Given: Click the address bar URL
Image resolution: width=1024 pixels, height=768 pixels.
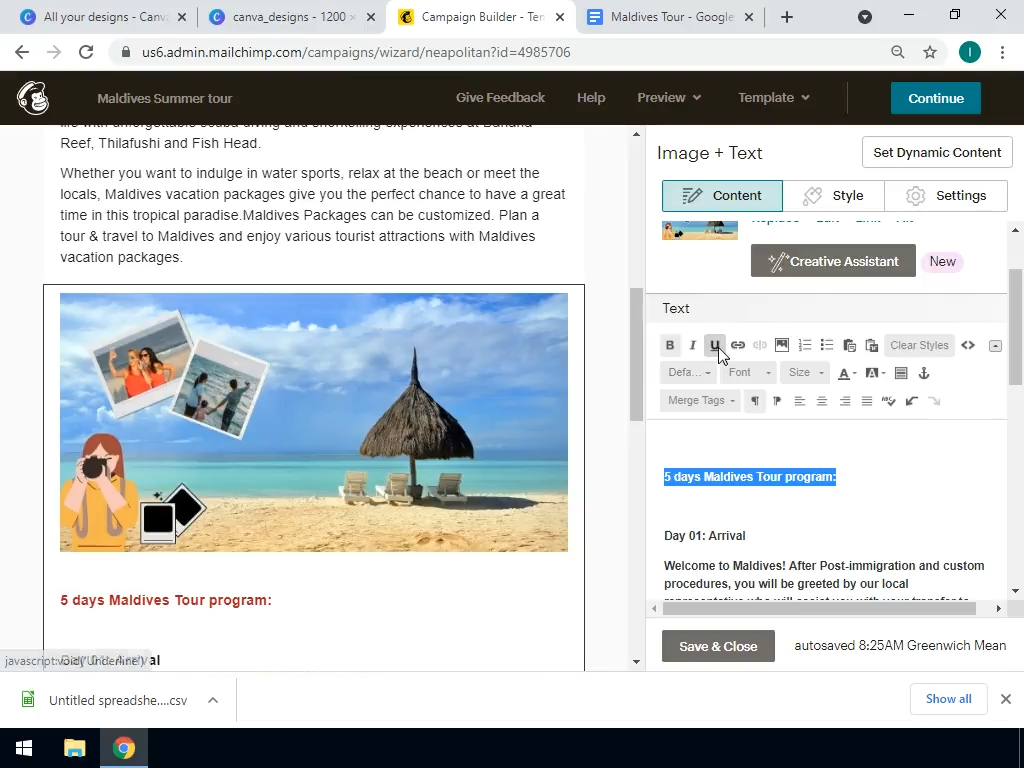Looking at the screenshot, I should coord(356,52).
